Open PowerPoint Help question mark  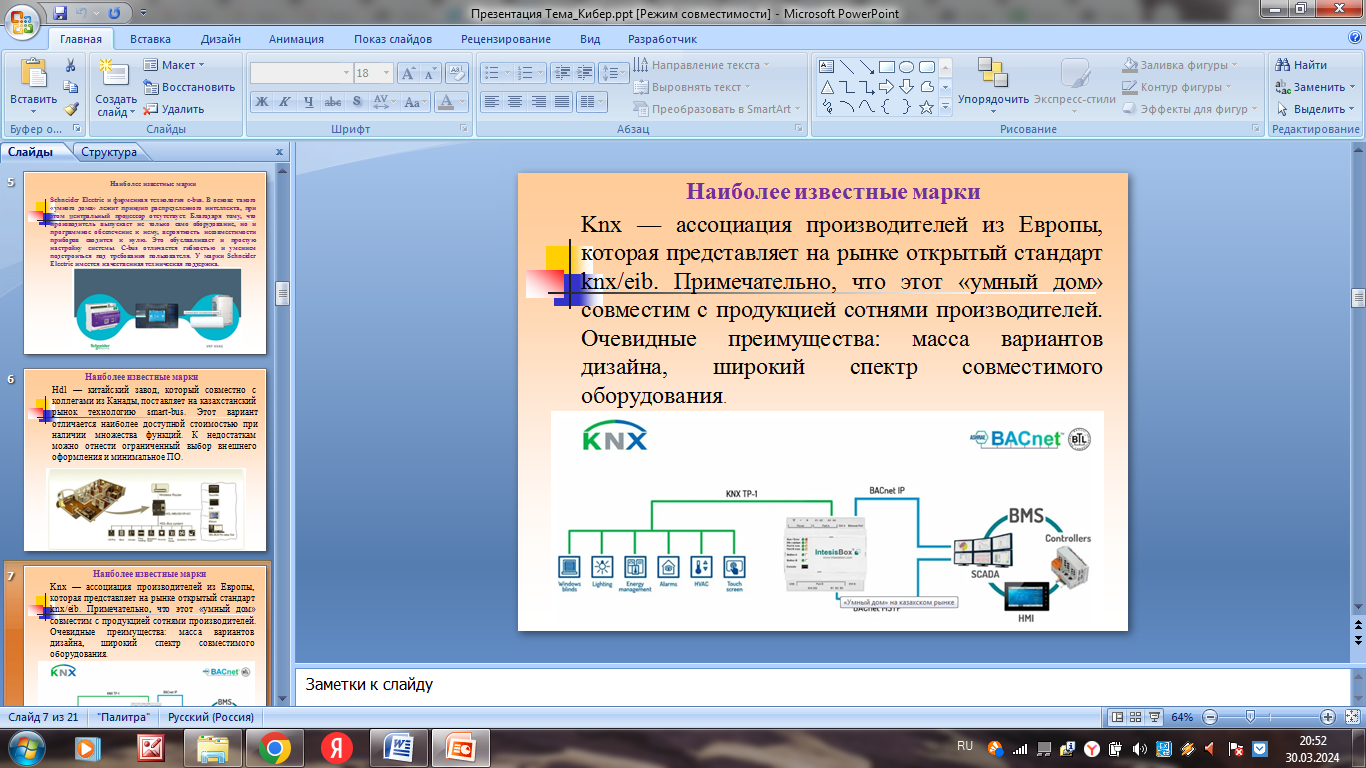[1355, 37]
